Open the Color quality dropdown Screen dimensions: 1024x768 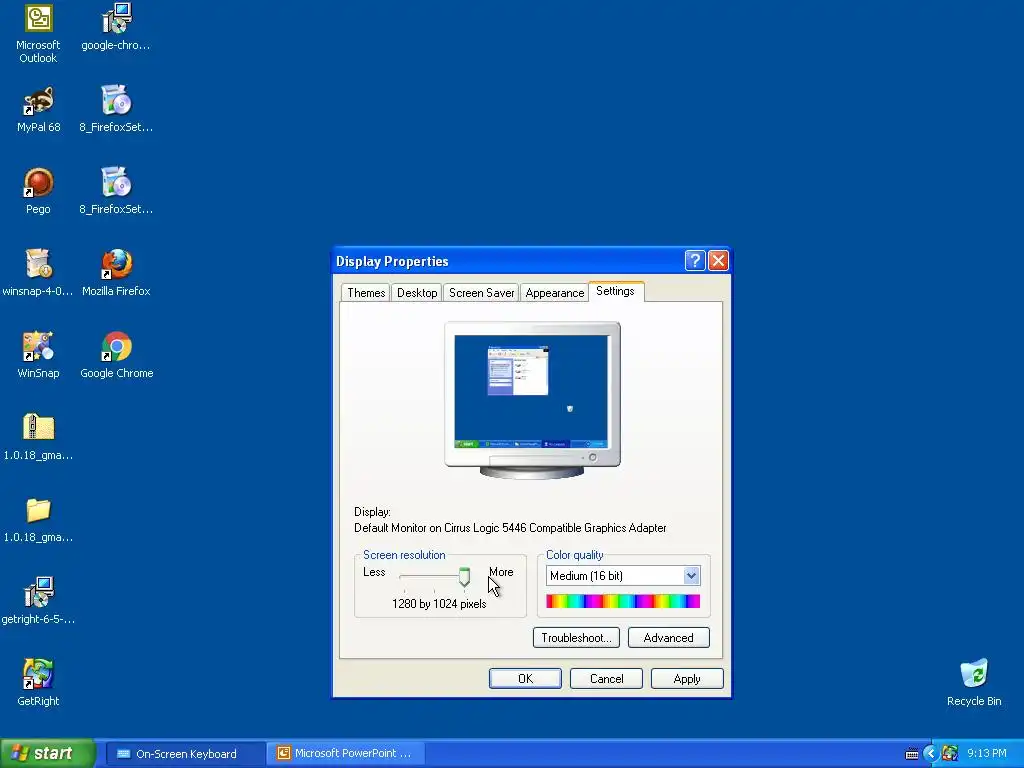[691, 575]
